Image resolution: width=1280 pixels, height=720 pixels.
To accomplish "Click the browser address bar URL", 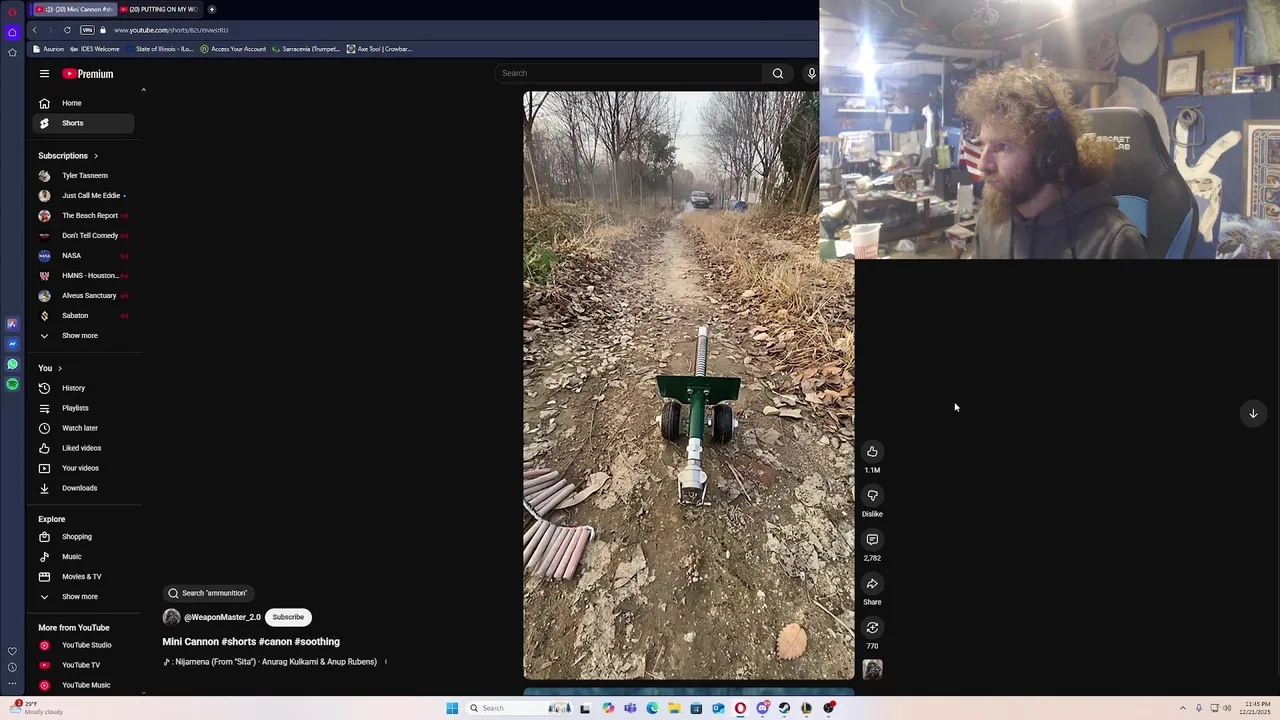I will click(x=171, y=30).
